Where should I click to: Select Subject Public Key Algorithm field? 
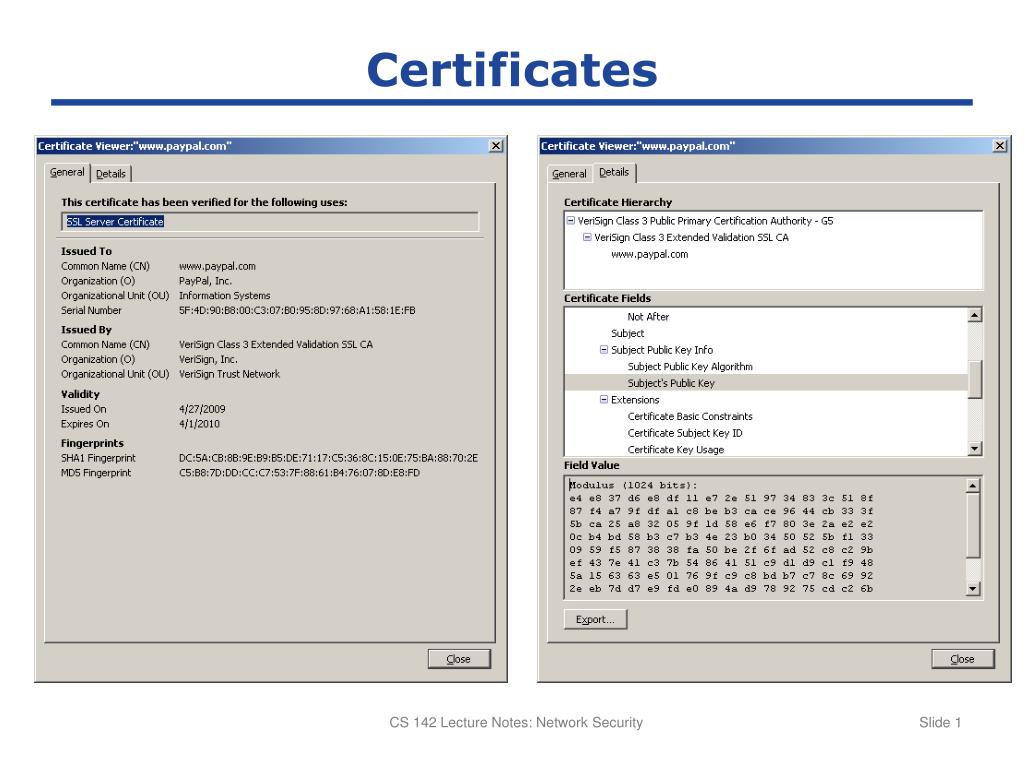[690, 366]
